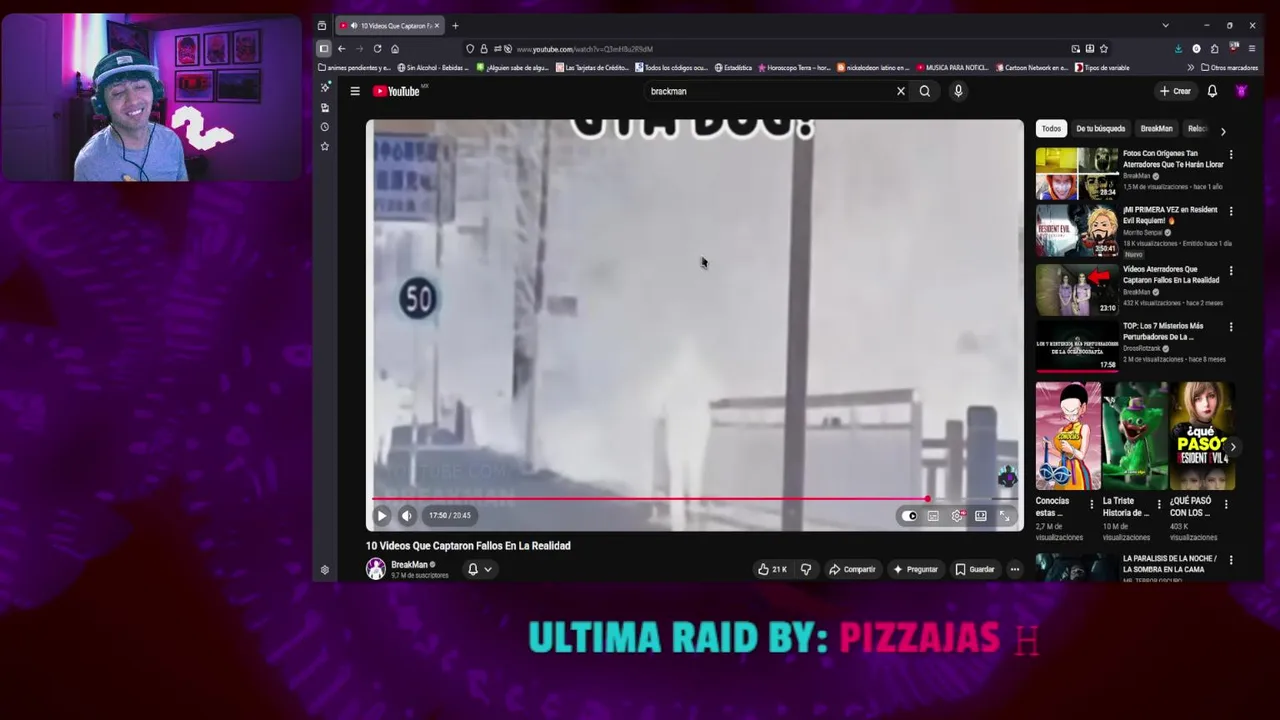
Task: Open 'TOP: Los 7 Misterios Más Perturbadores' title
Action: pyautogui.click(x=1163, y=331)
